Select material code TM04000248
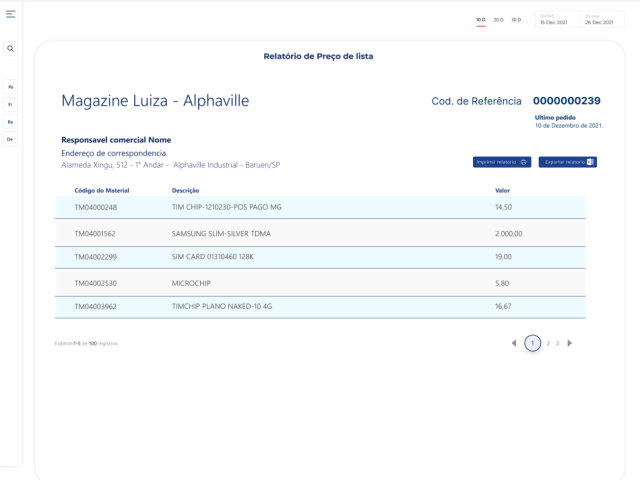 coord(96,207)
